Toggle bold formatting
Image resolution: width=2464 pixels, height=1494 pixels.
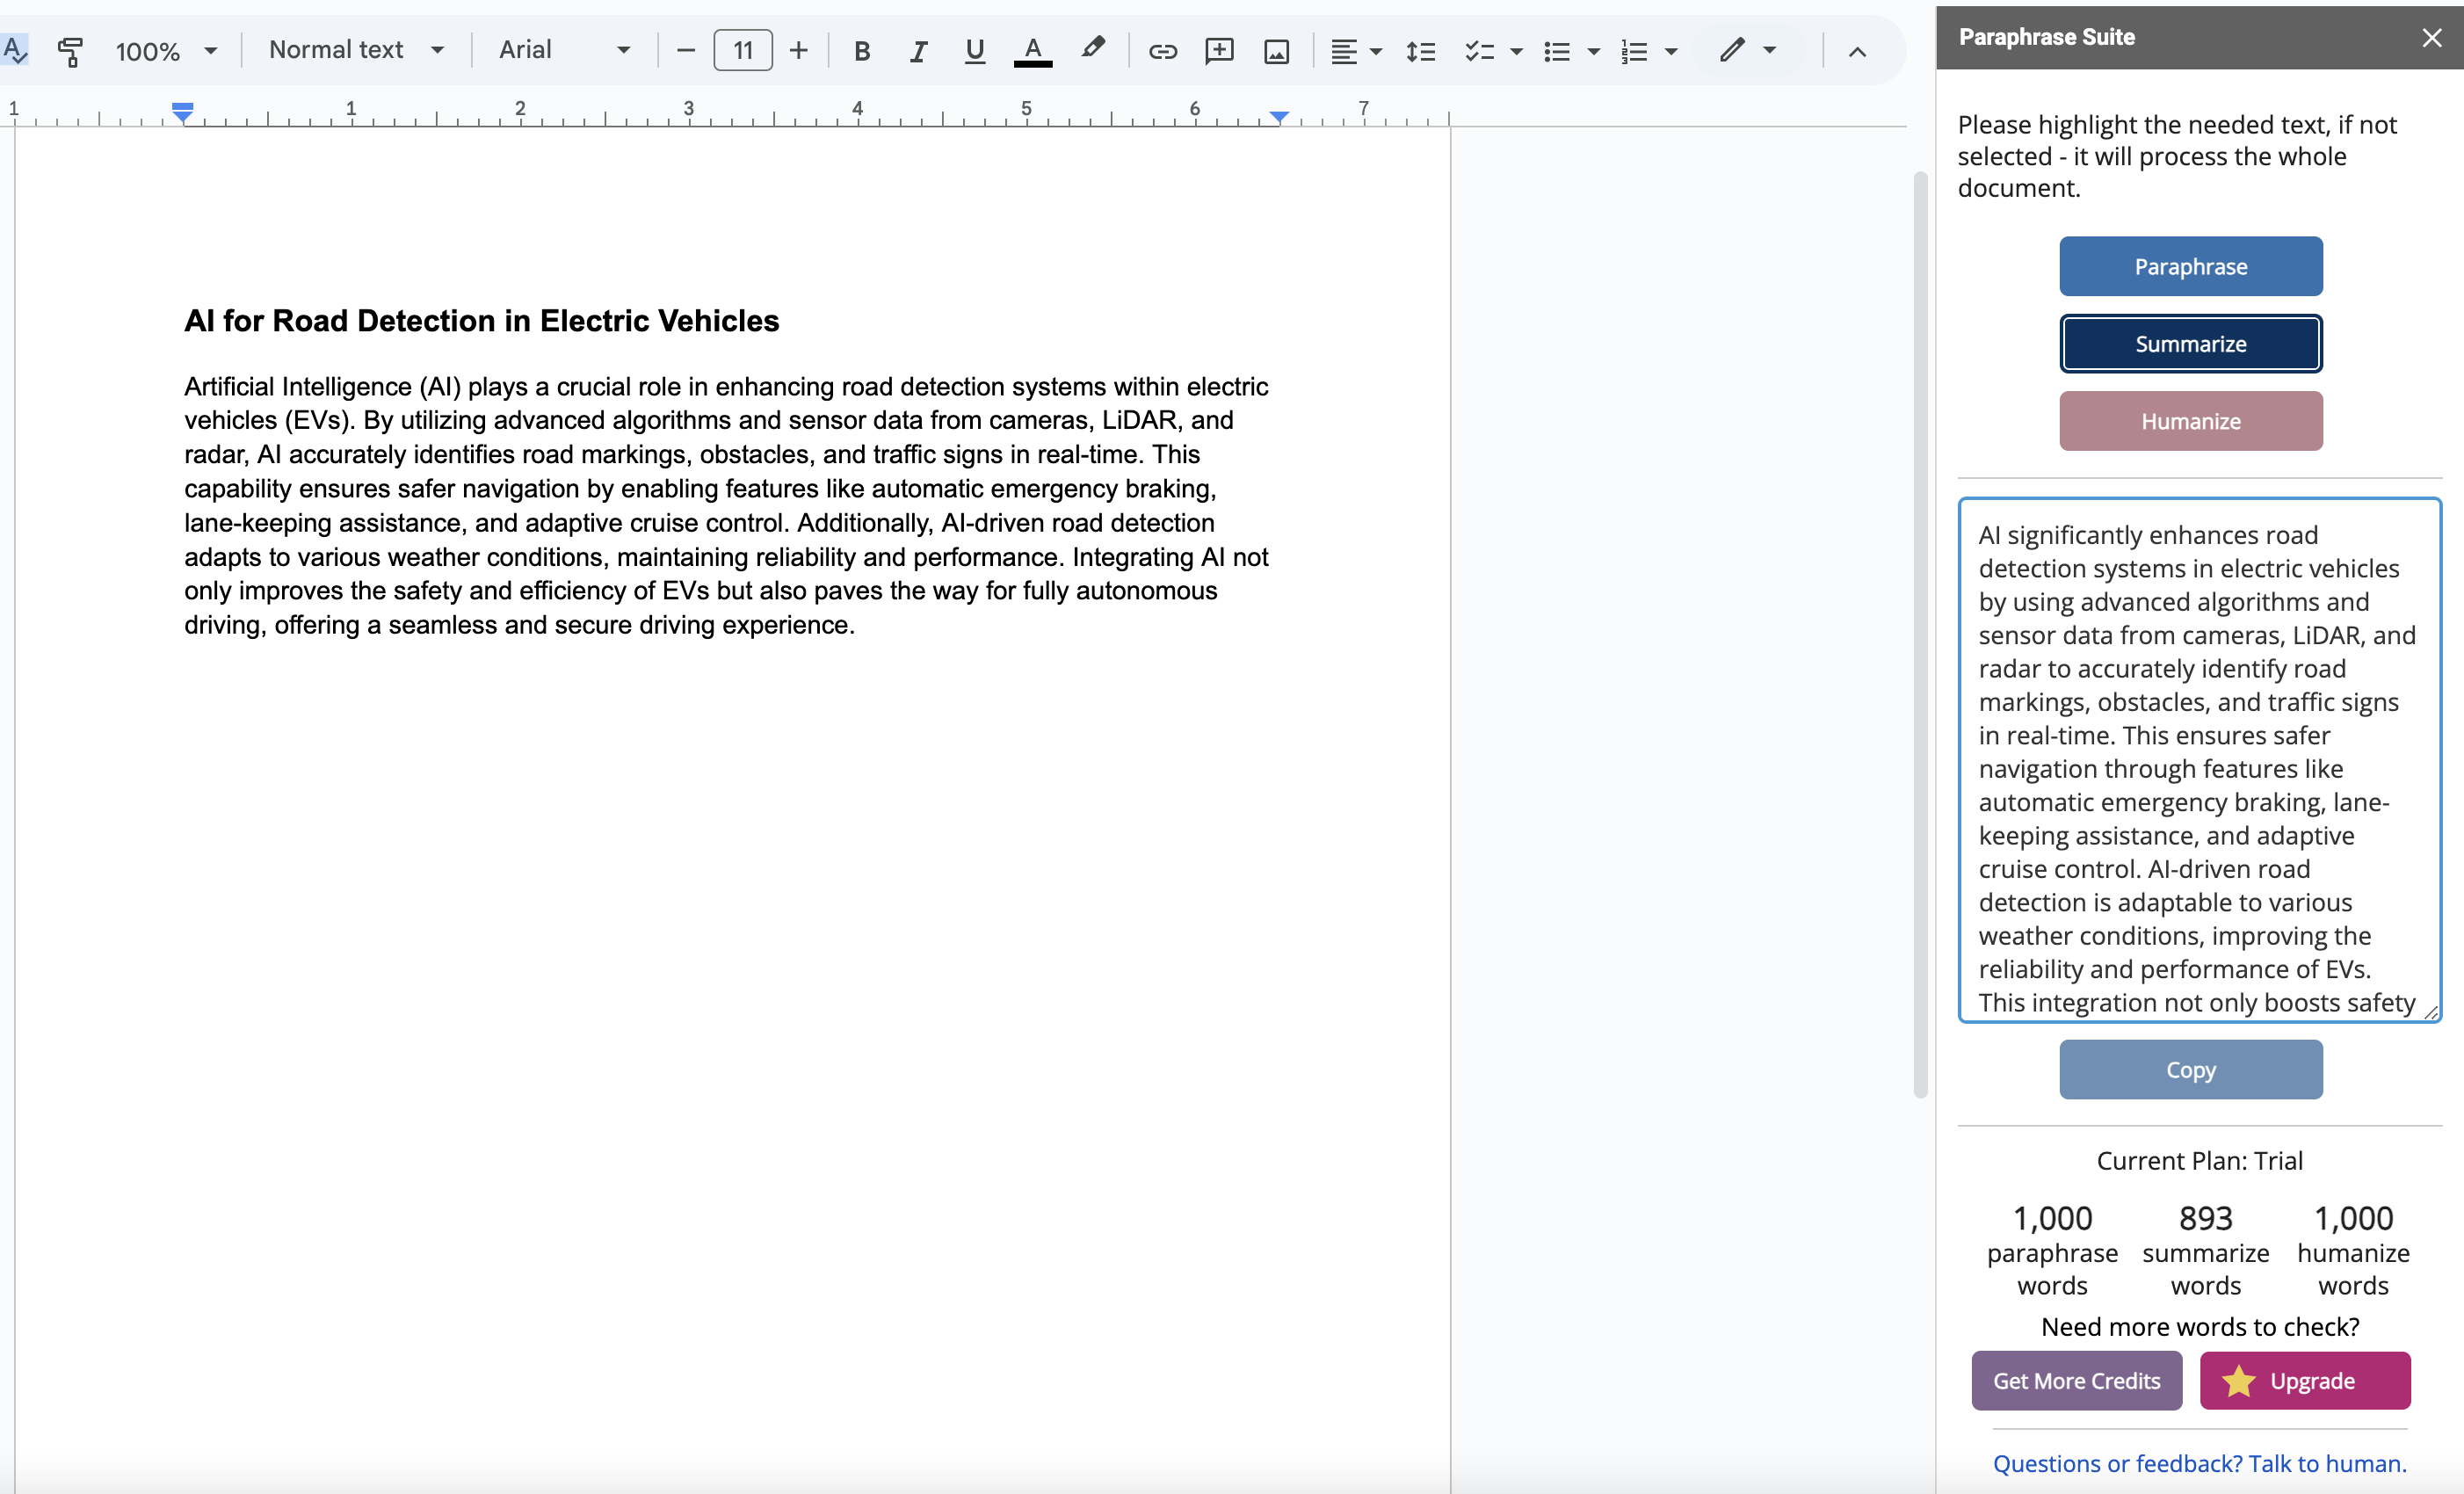click(x=862, y=50)
